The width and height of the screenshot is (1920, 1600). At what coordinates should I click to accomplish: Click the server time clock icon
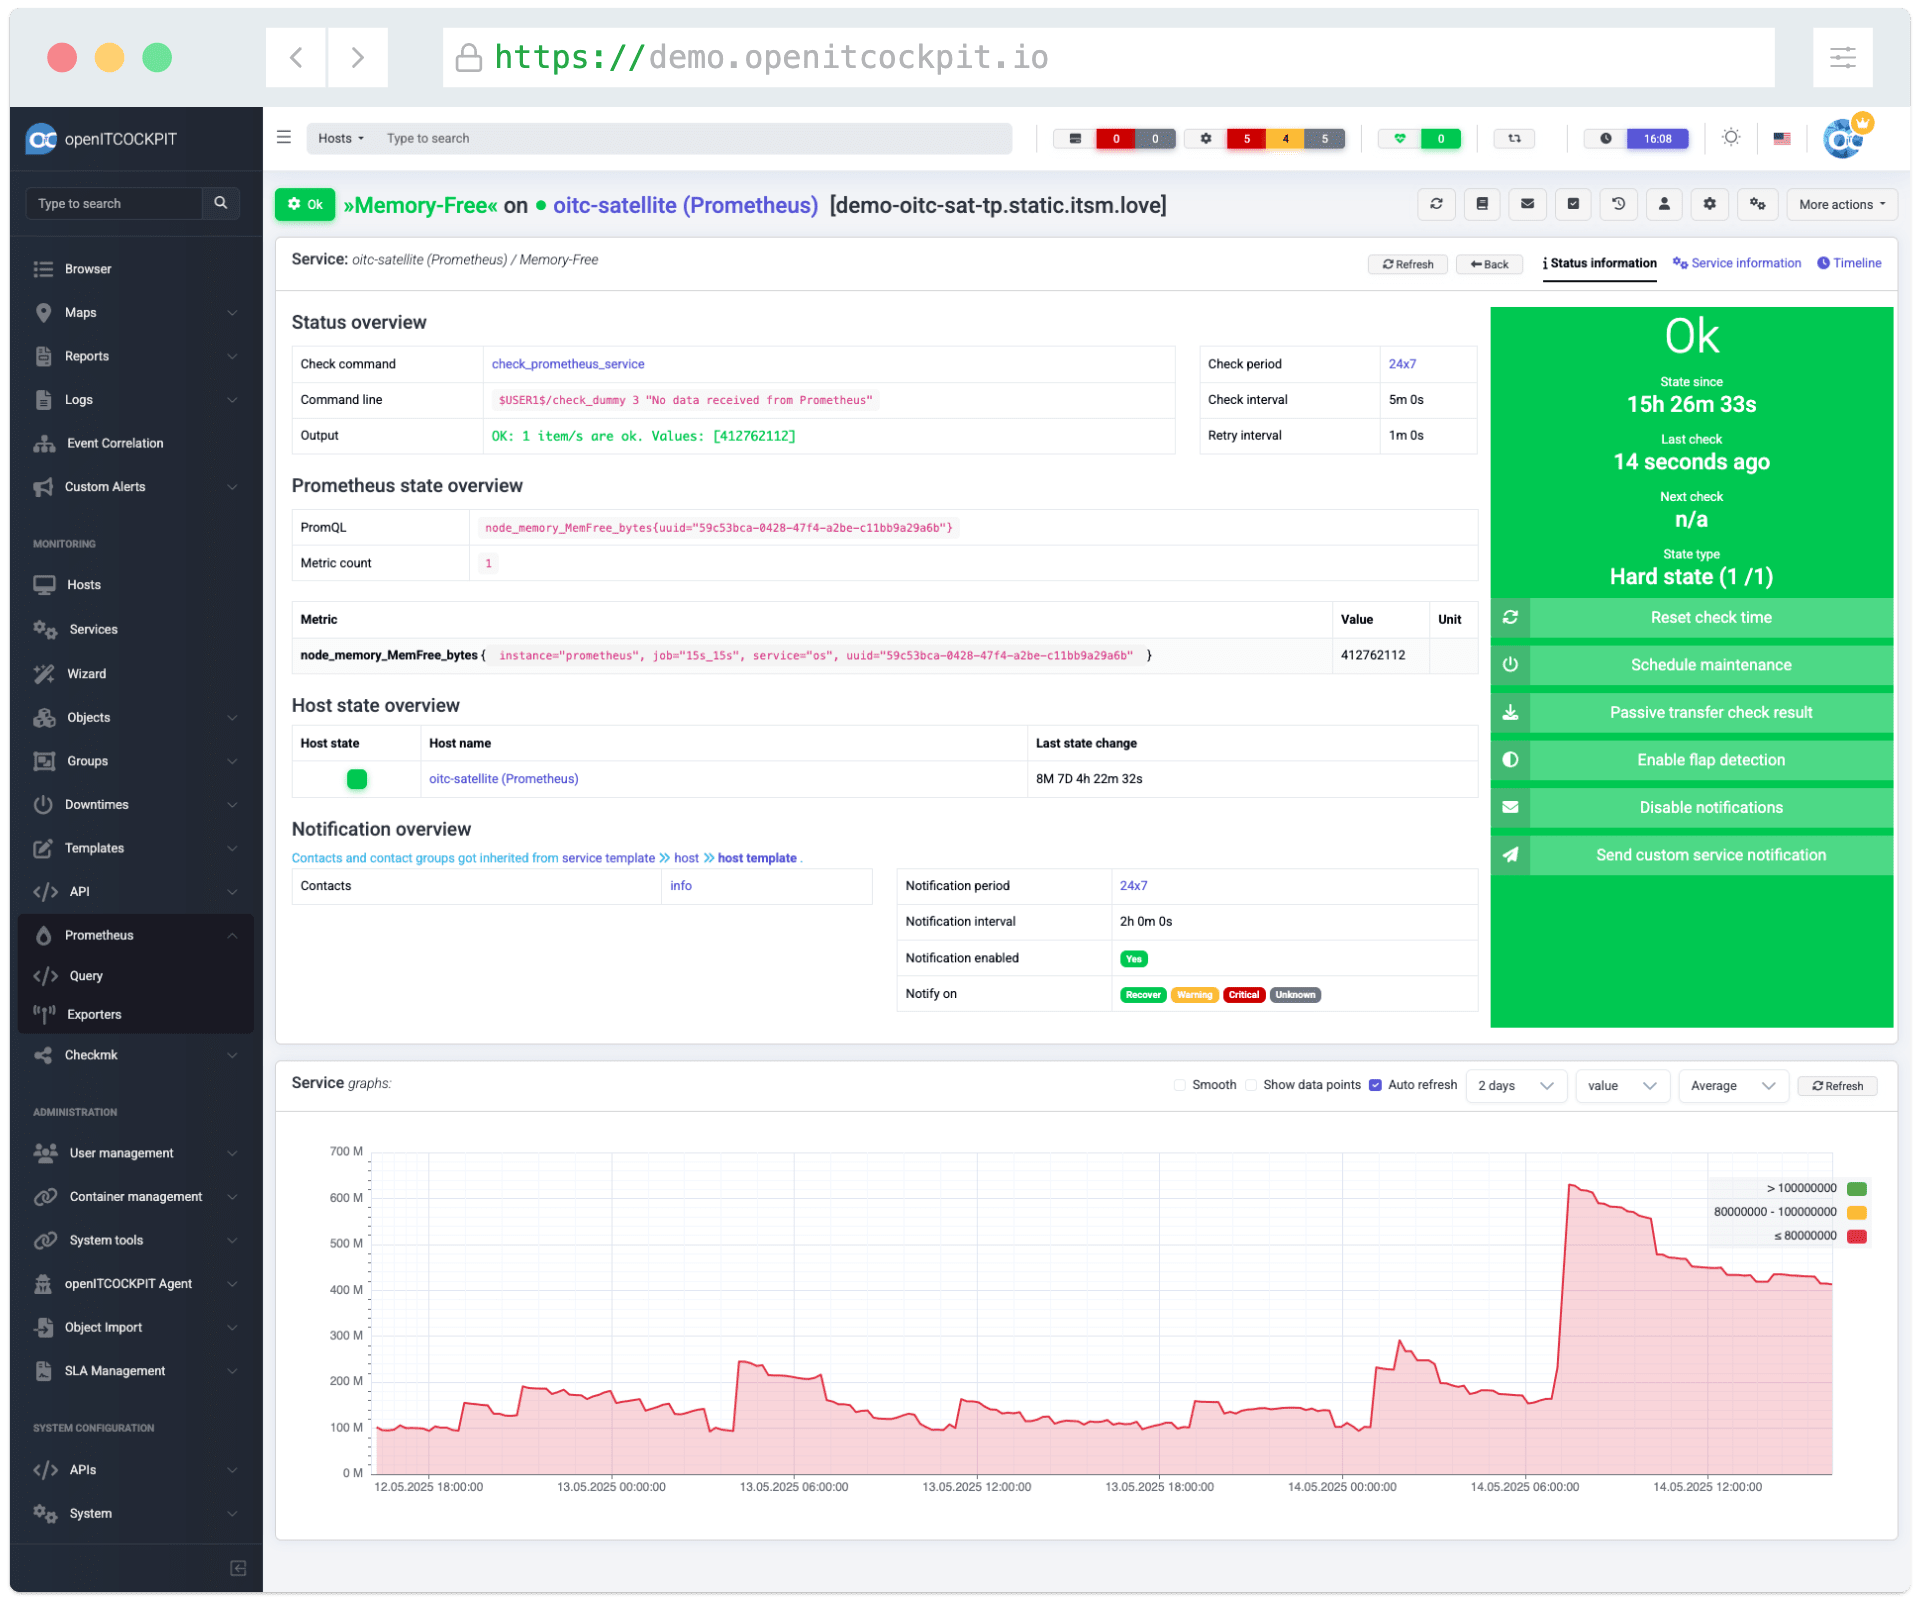pos(1606,139)
